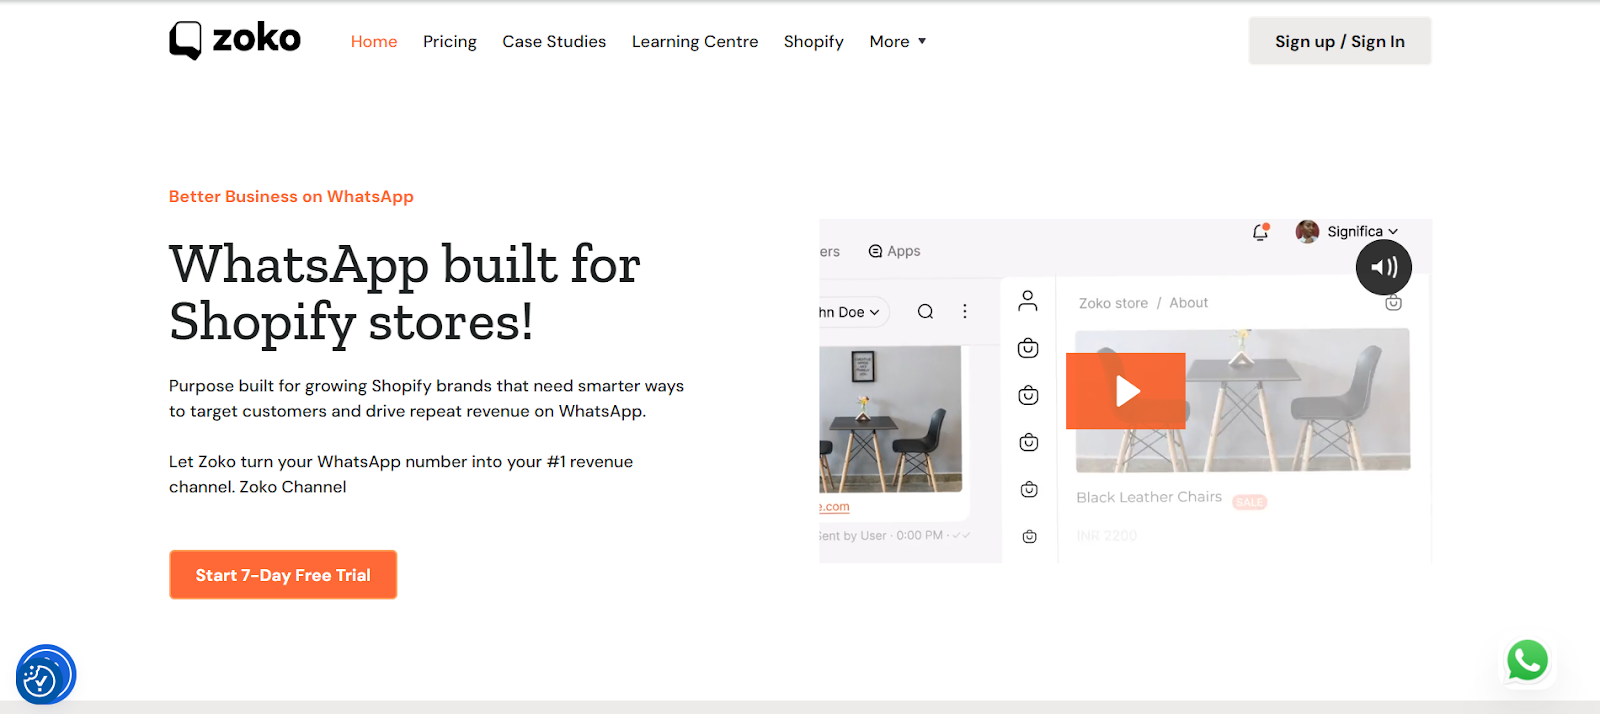Open the cookie consent badge

click(x=46, y=675)
